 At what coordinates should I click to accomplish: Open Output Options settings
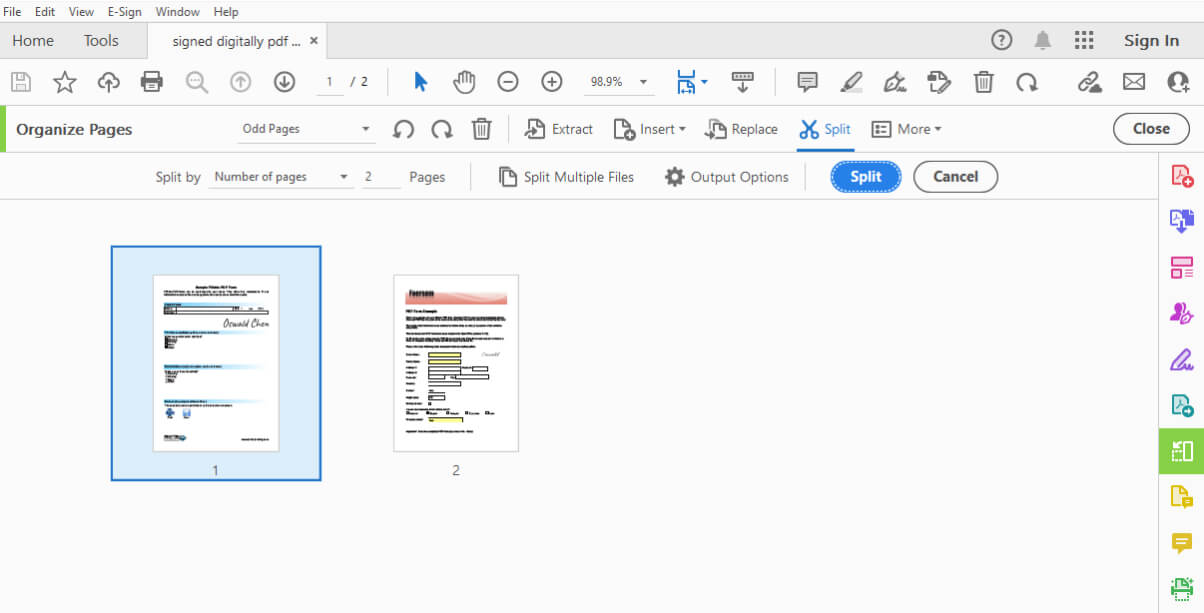[x=727, y=177]
